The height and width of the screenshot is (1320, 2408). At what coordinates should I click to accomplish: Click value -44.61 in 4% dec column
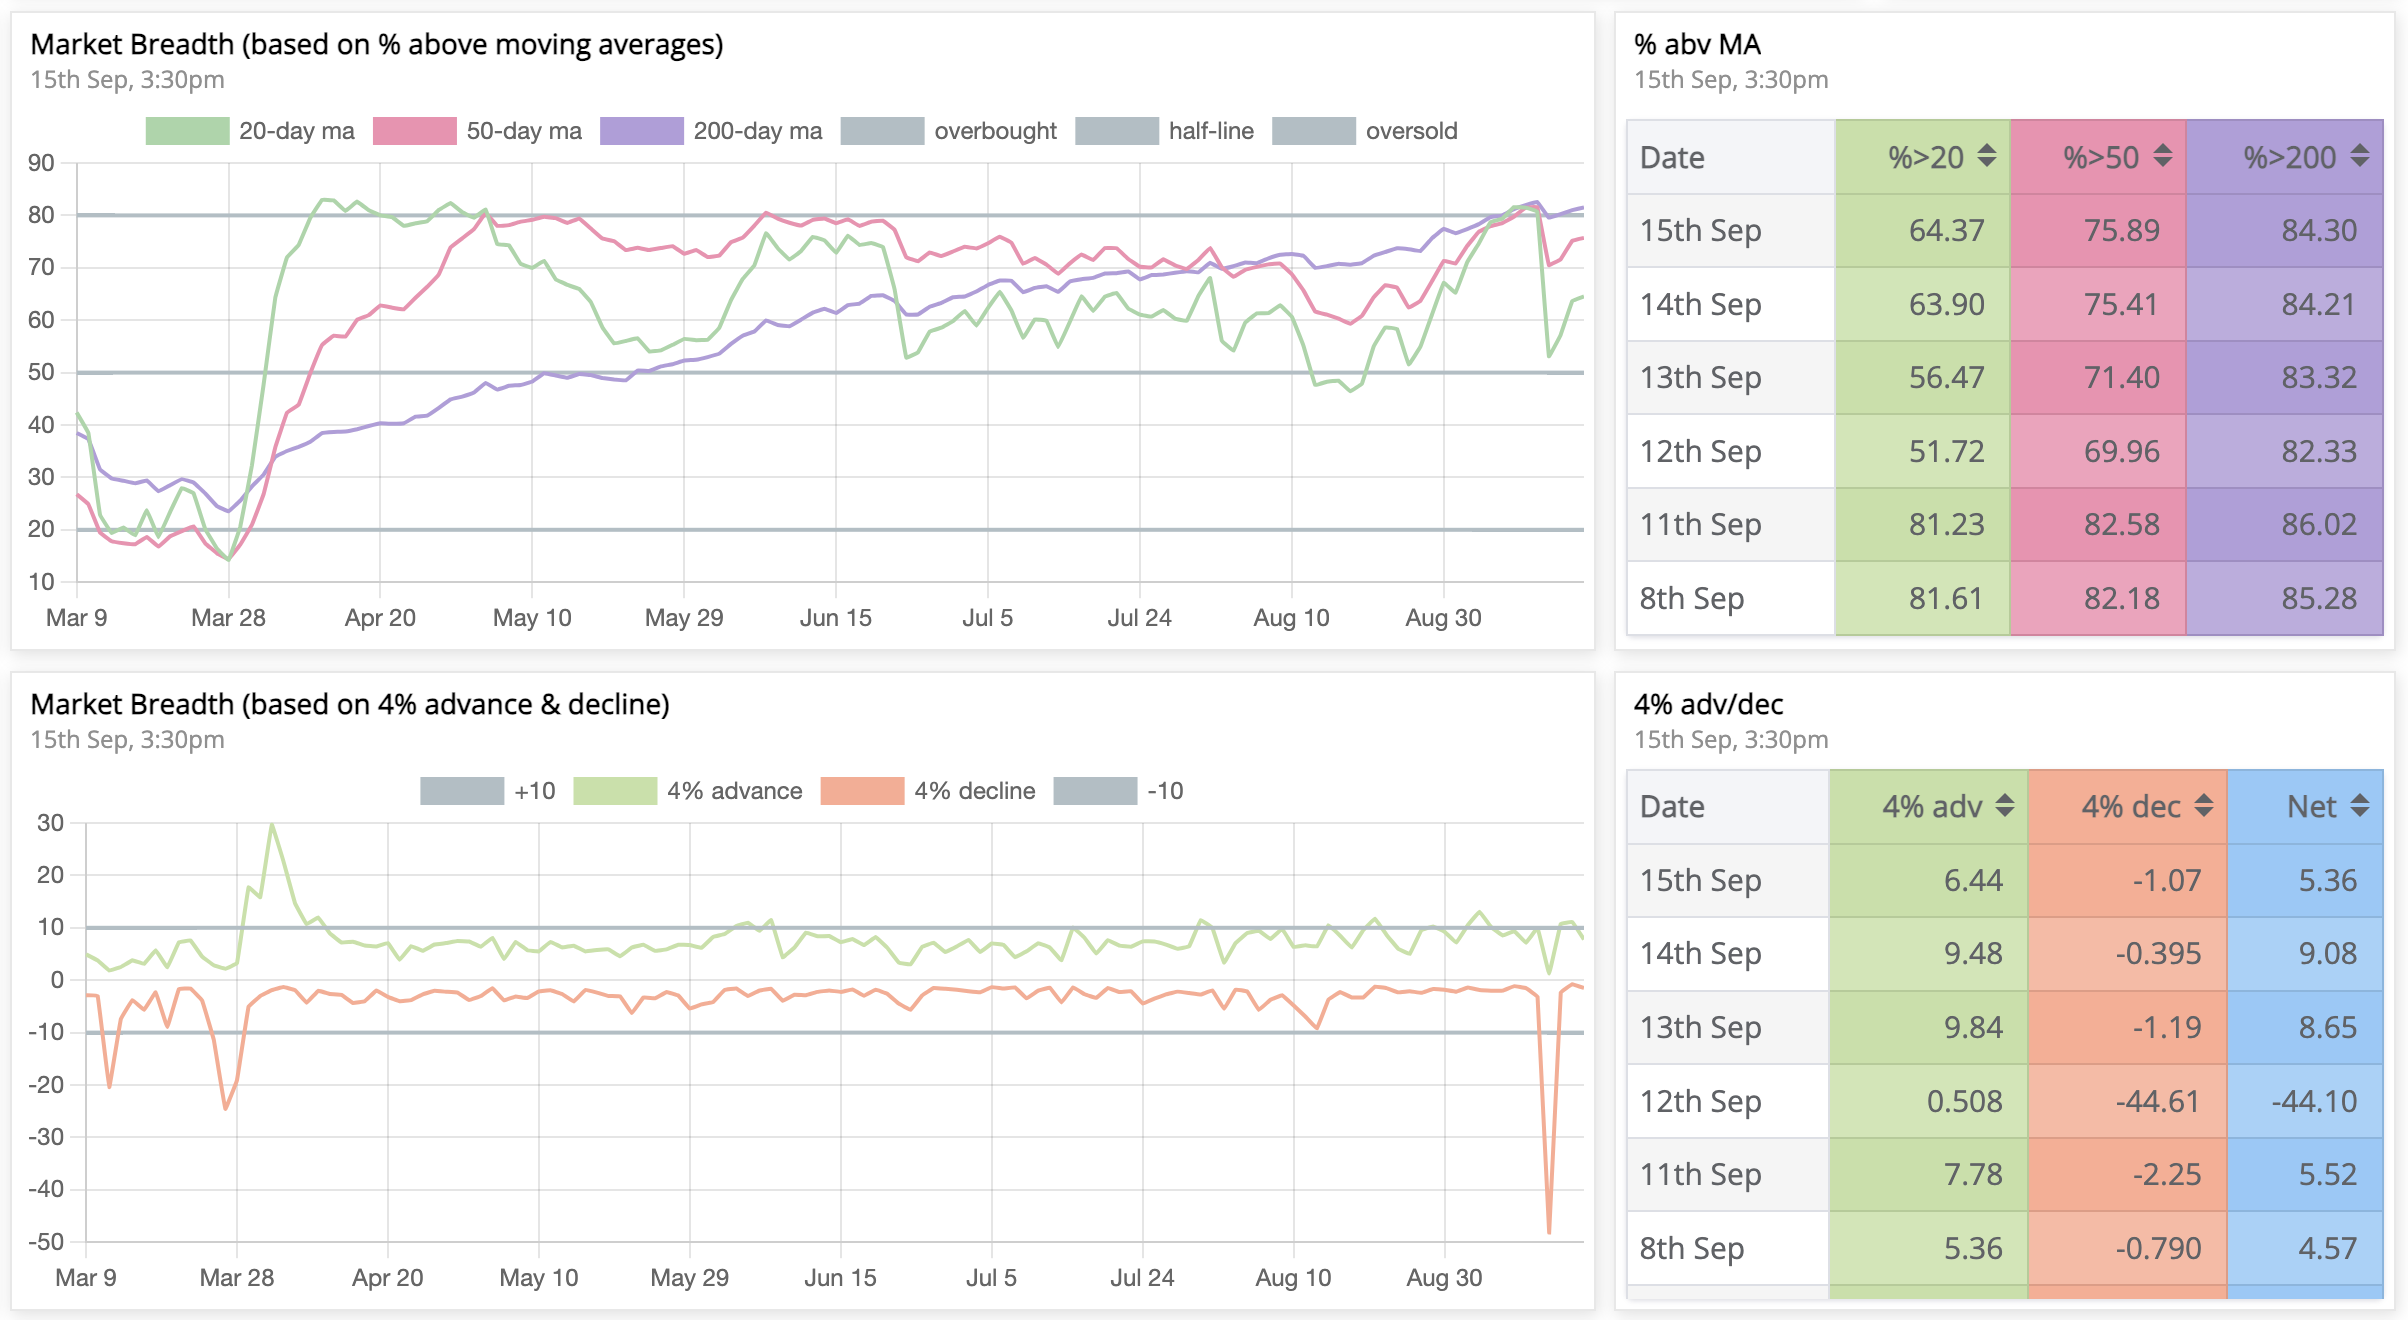pyautogui.click(x=2158, y=1101)
